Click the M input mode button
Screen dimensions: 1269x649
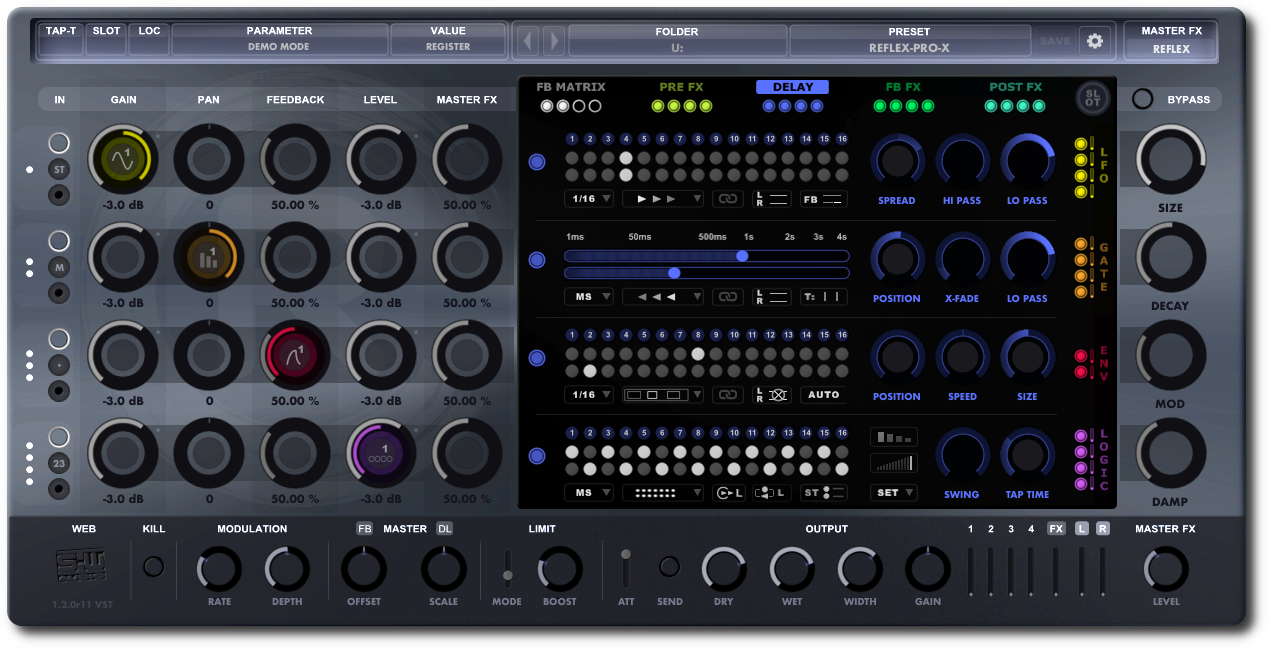coord(59,268)
